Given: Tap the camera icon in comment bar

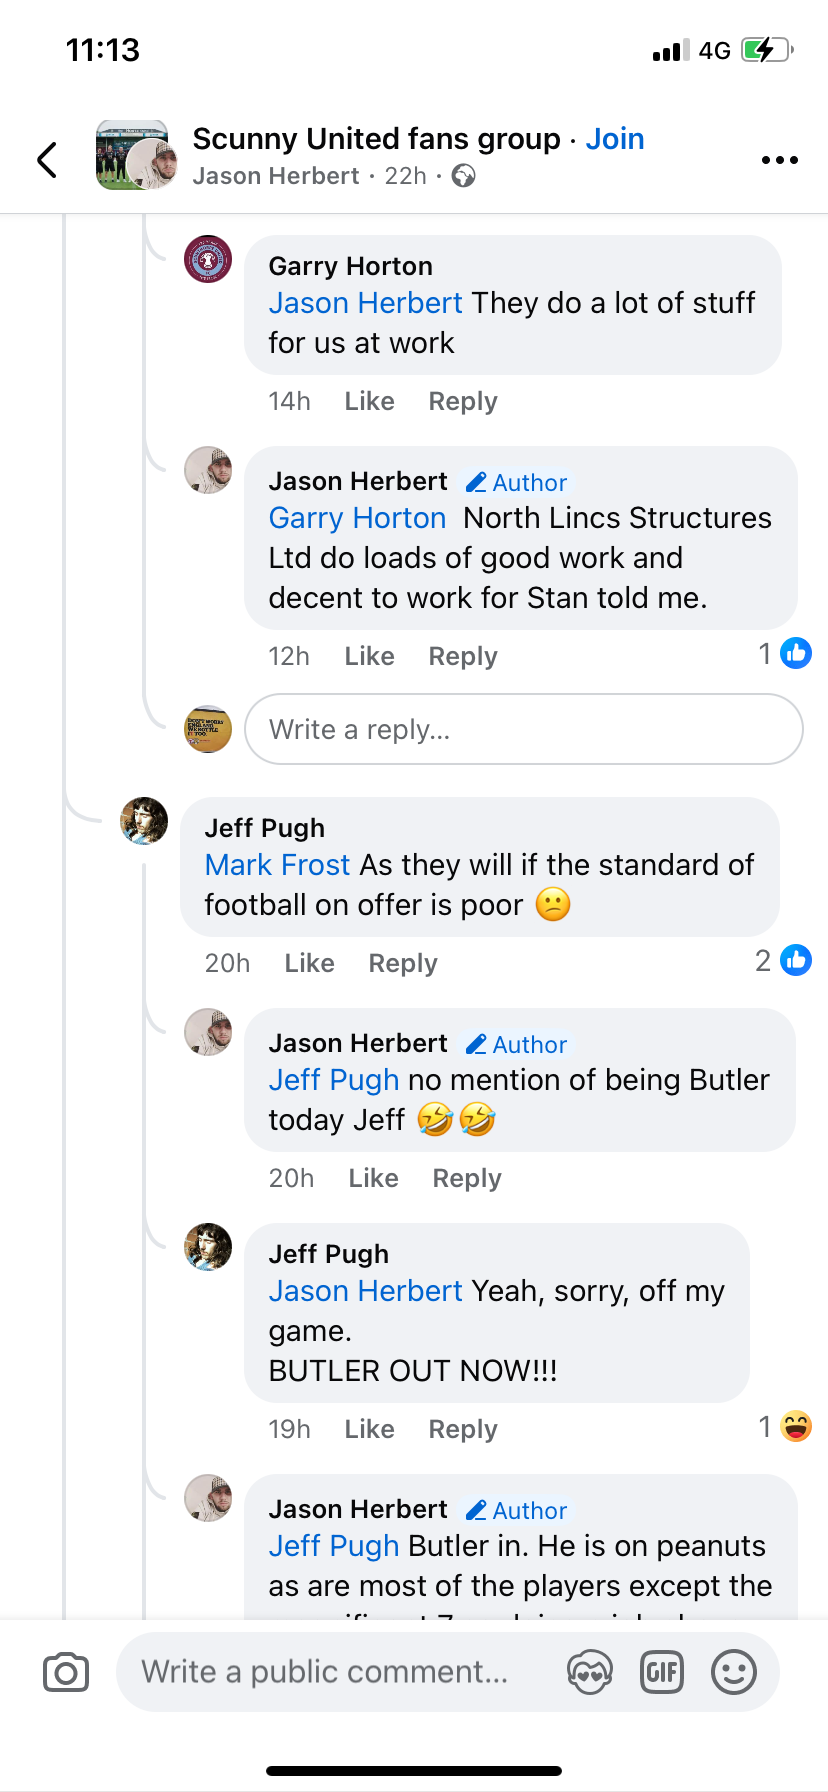Looking at the screenshot, I should pos(66,1672).
